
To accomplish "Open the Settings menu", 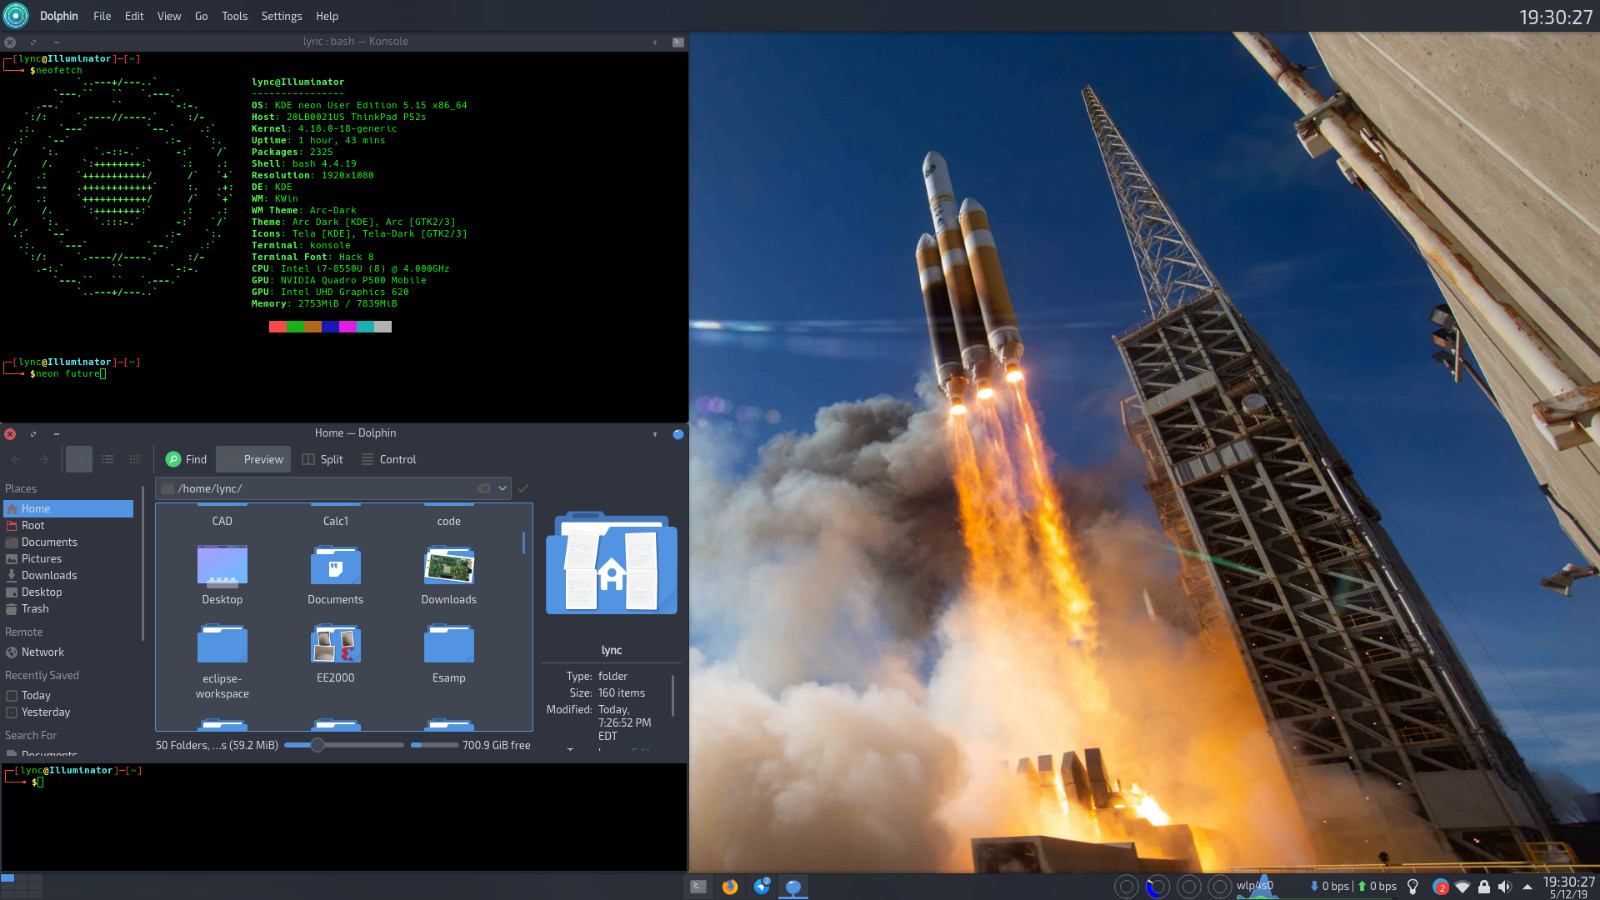I will click(x=282, y=16).
